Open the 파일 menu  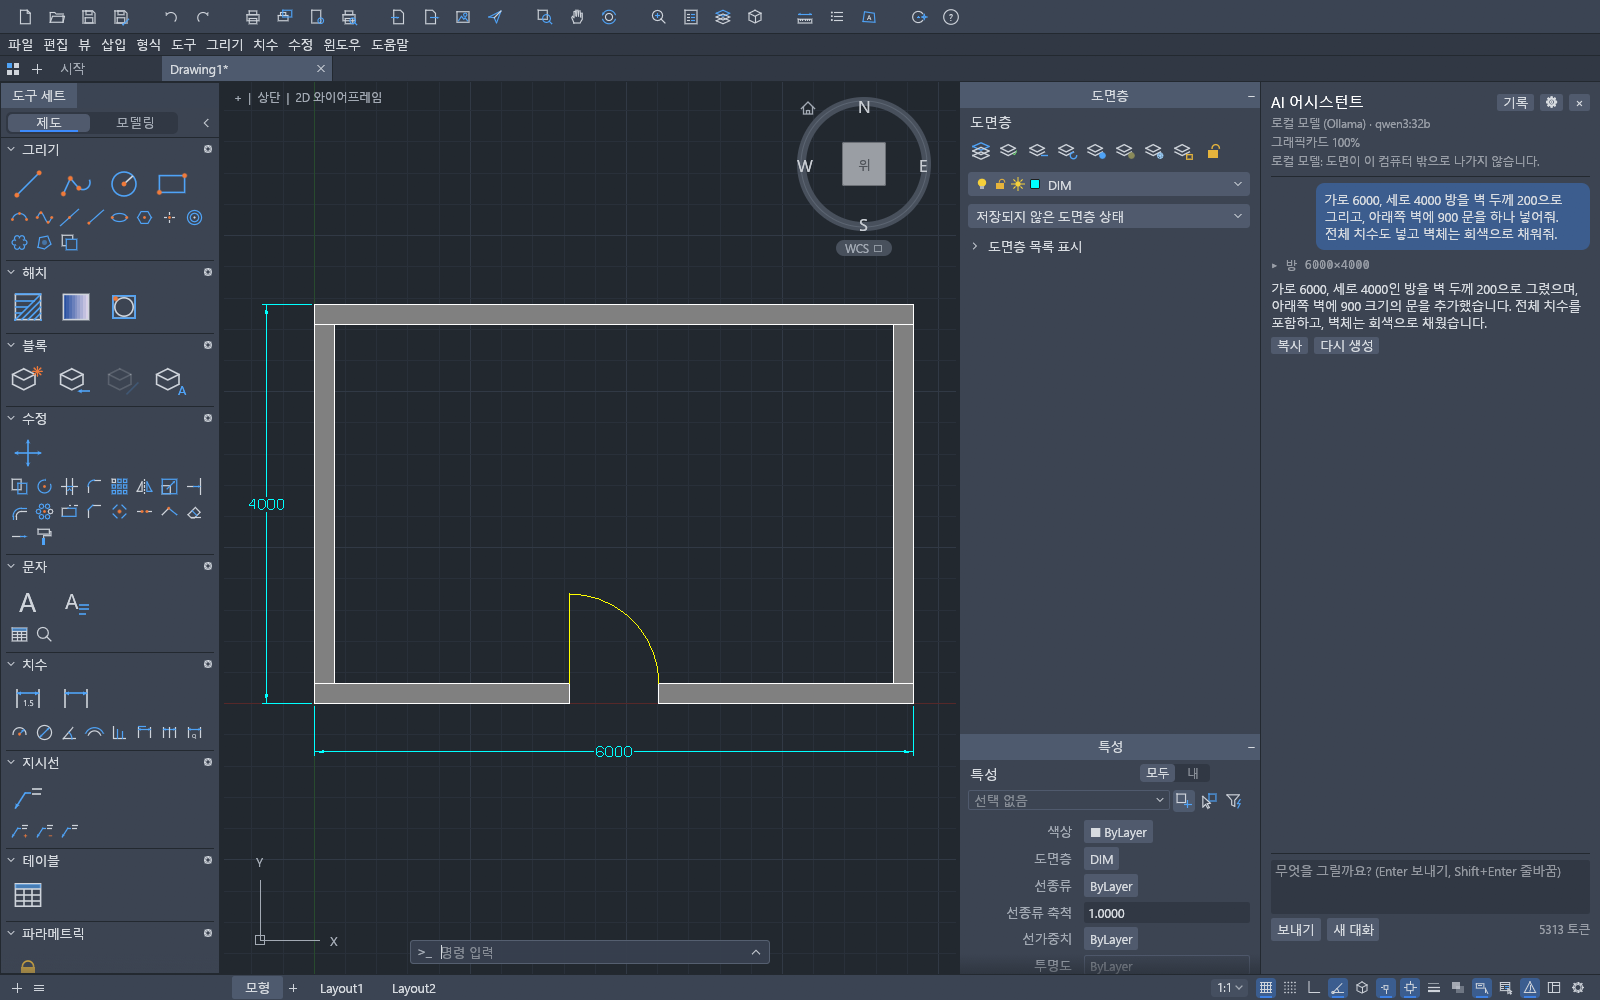pos(21,44)
